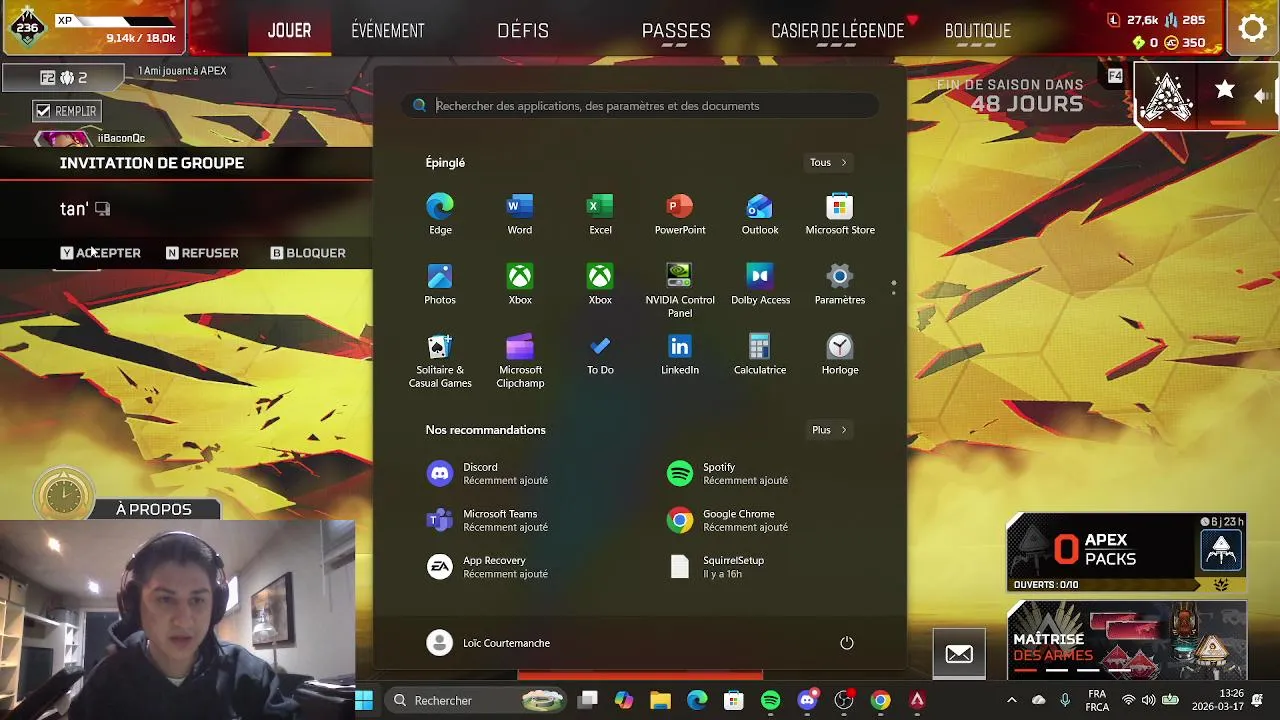The image size is (1280, 720).
Task: Open the Boutique tab
Action: click(x=978, y=30)
